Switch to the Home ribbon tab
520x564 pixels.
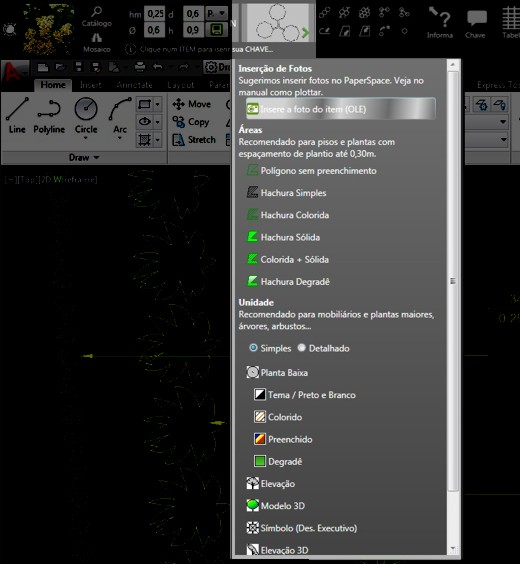click(53, 85)
